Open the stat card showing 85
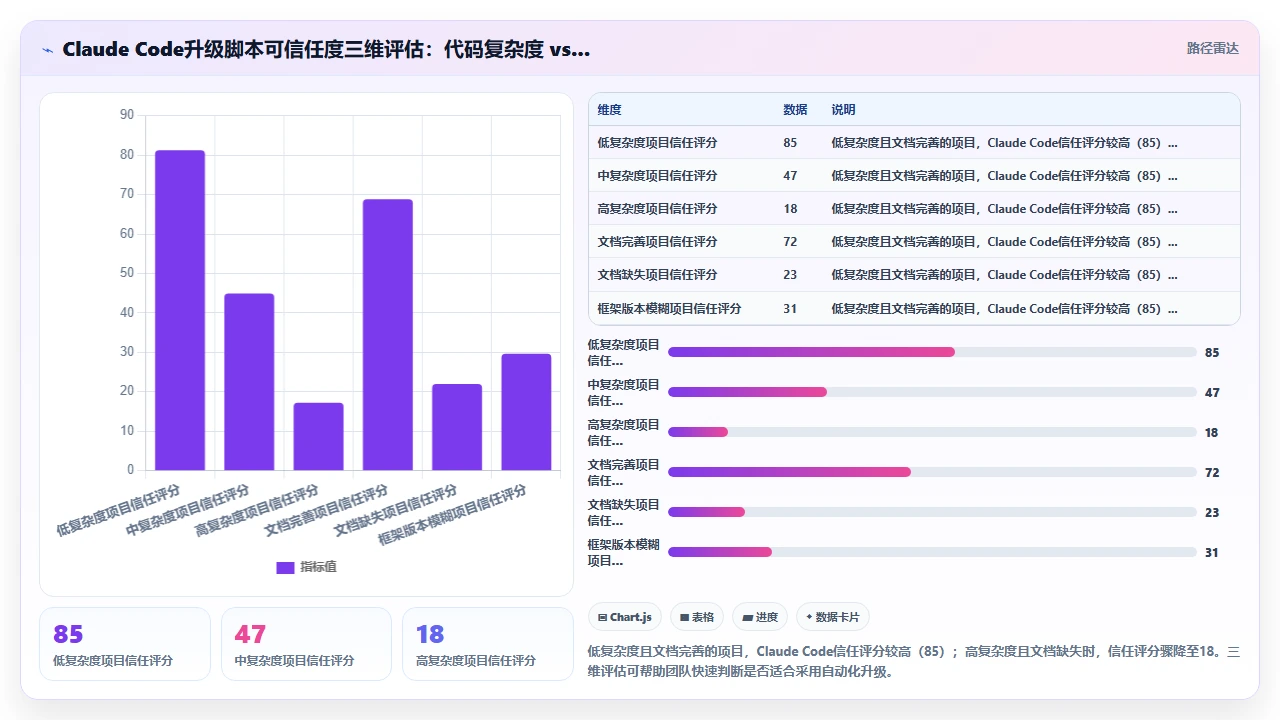 (125, 644)
